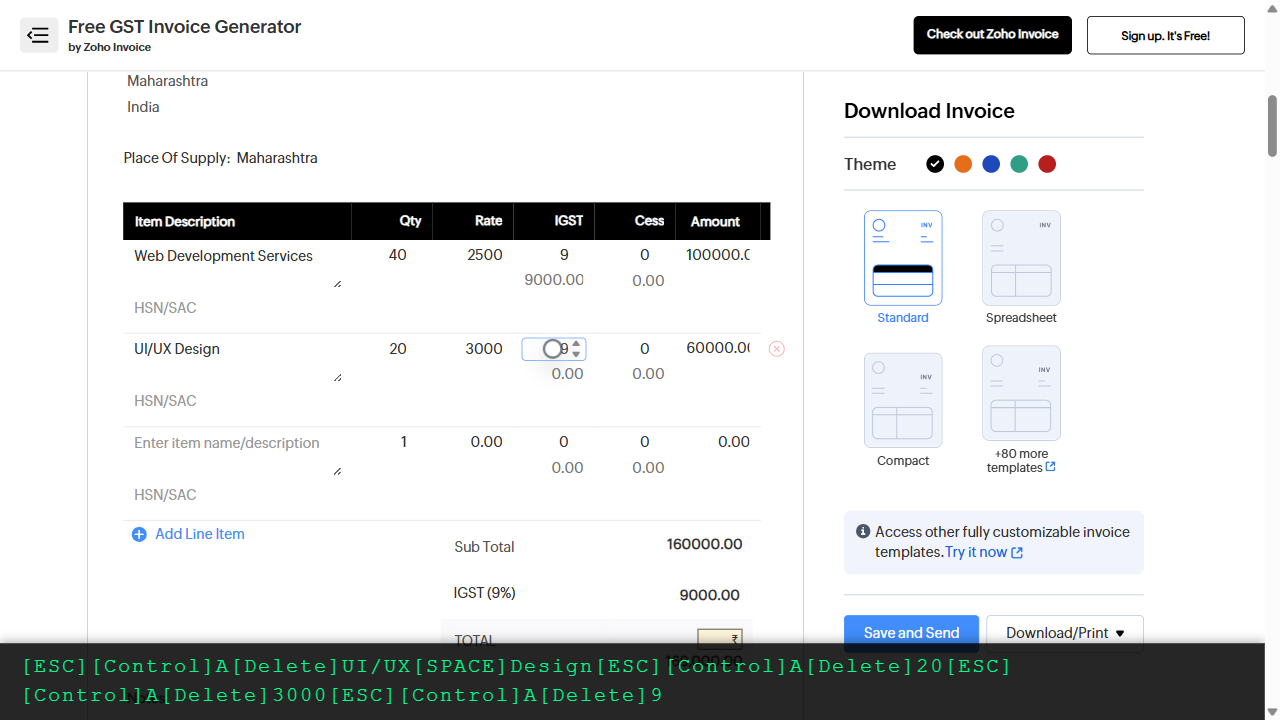Choose the Spreadsheet invoice template

point(1021,258)
